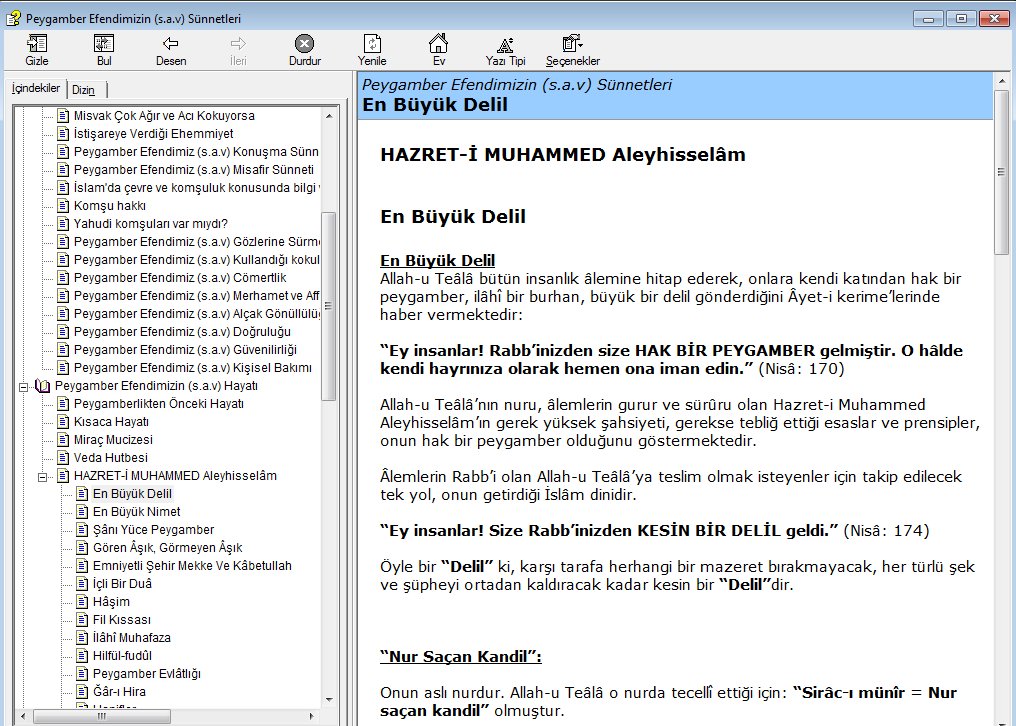Select the İçindekiler tab
This screenshot has width=1016, height=726.
click(x=35, y=89)
